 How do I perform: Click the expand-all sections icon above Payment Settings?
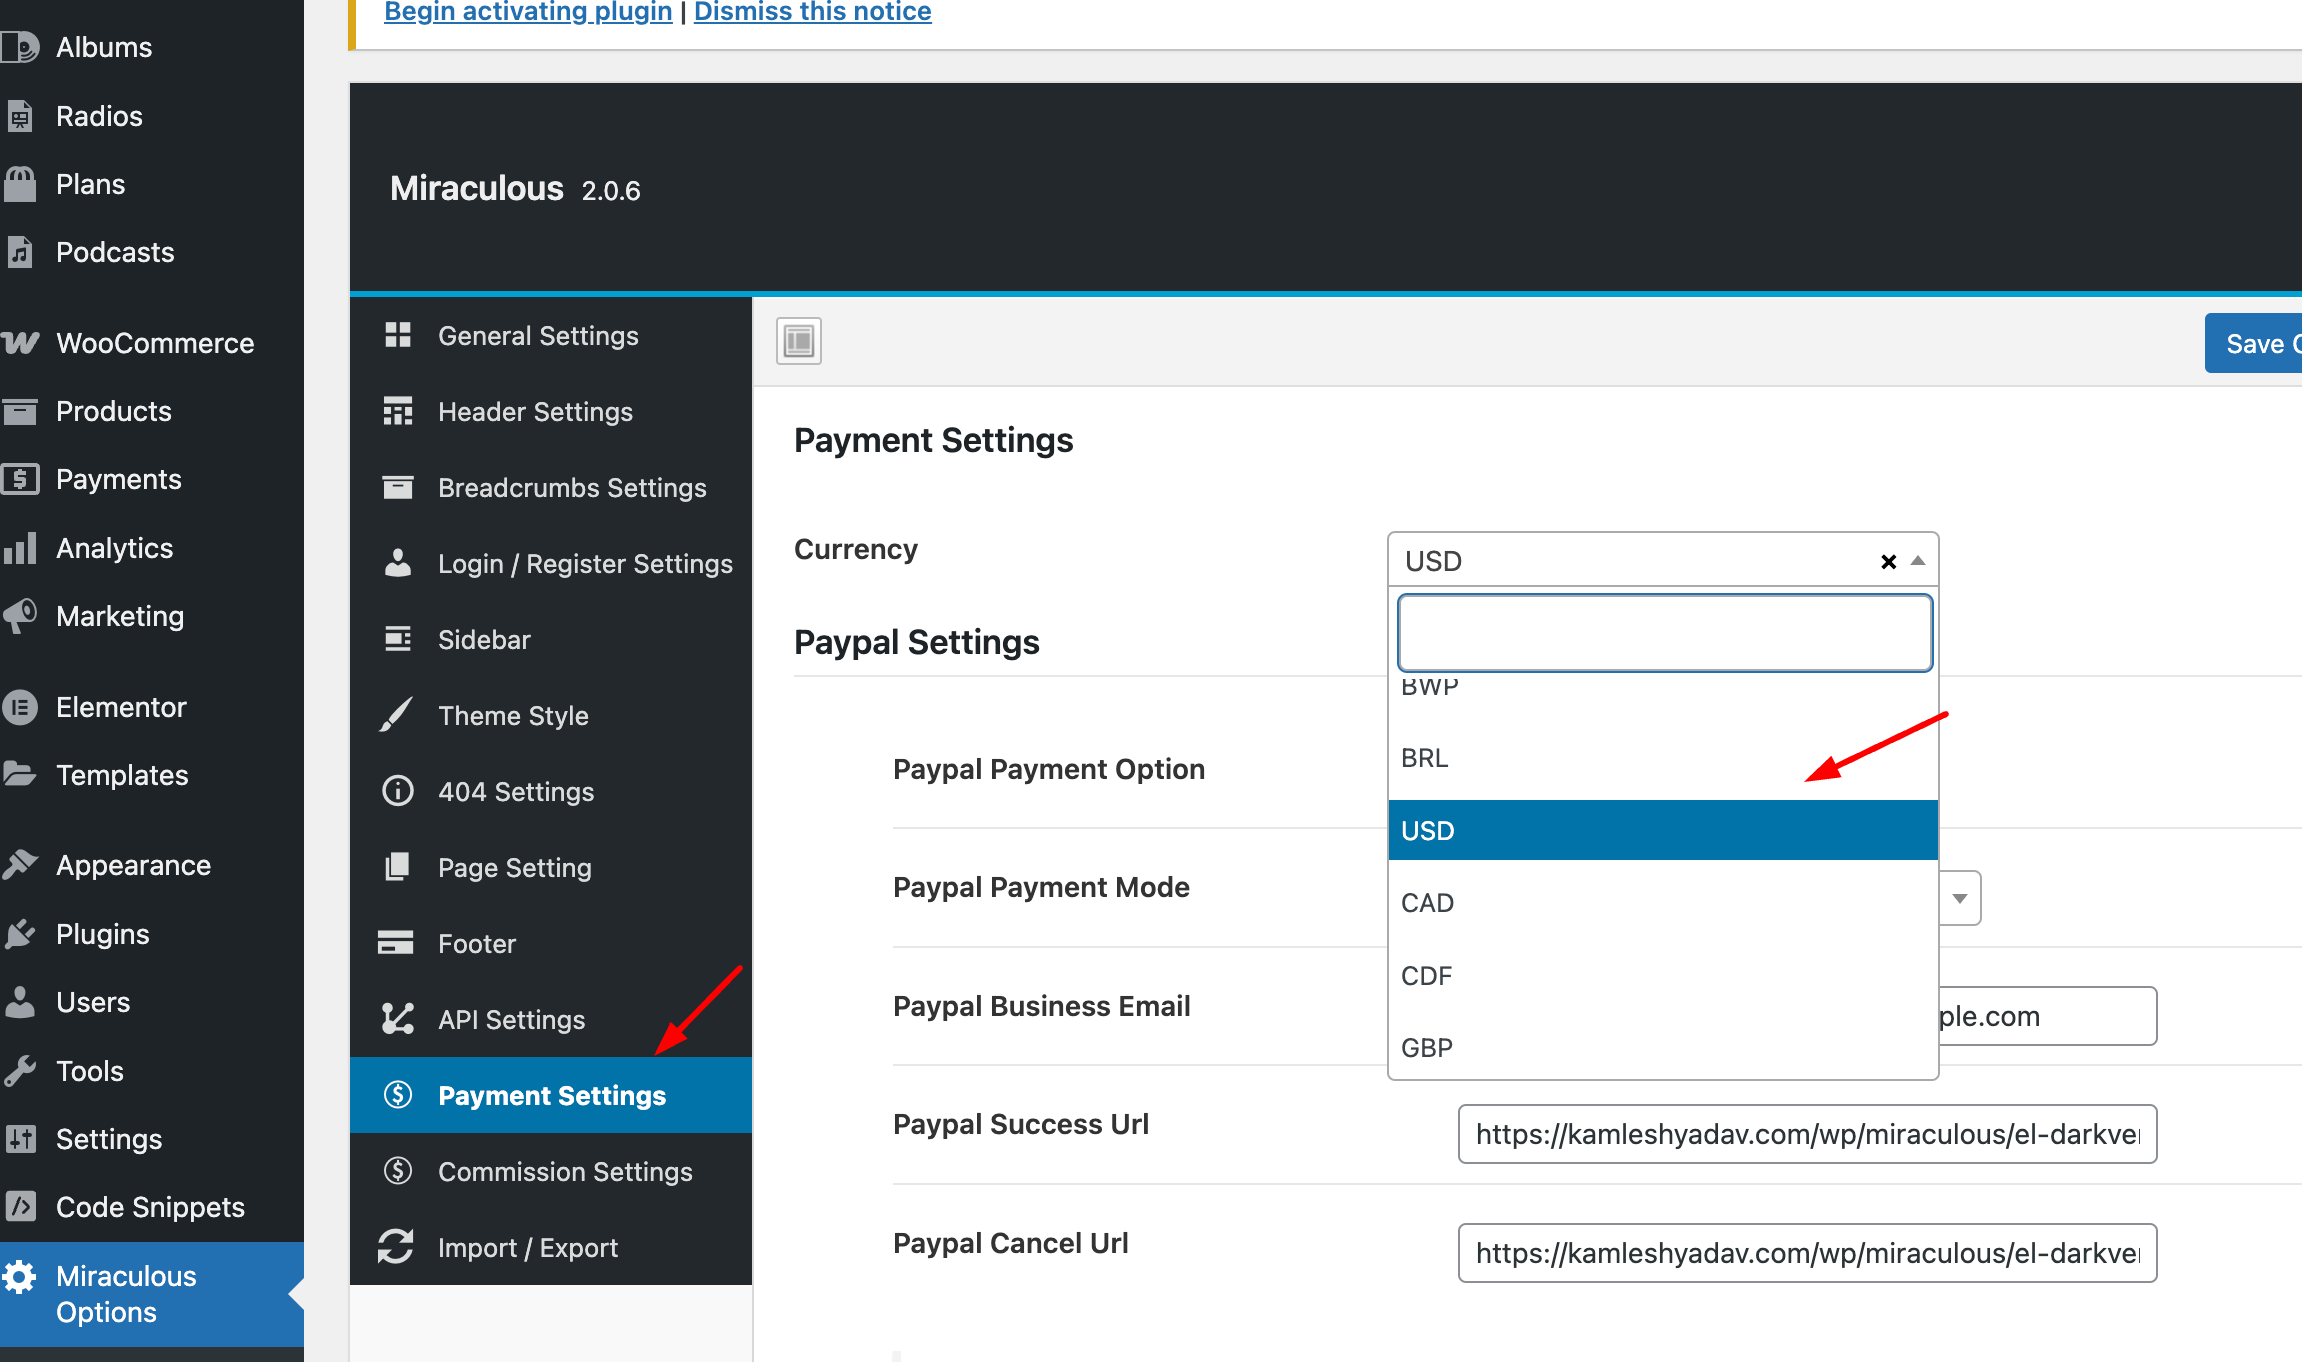point(799,341)
